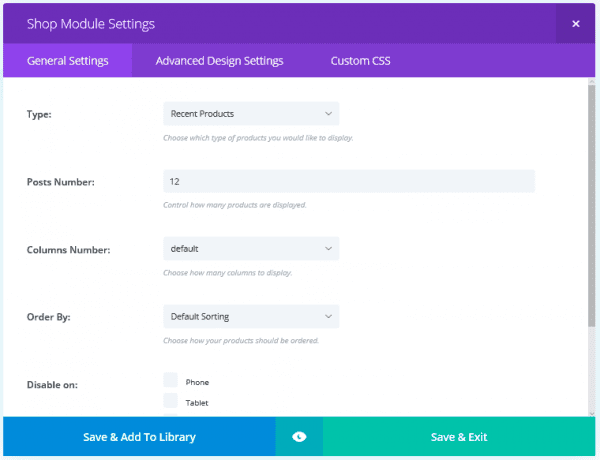Screen dimensions: 600x460
Task: Click the vertical scrollbar of the settings panel
Action: (x=592, y=200)
